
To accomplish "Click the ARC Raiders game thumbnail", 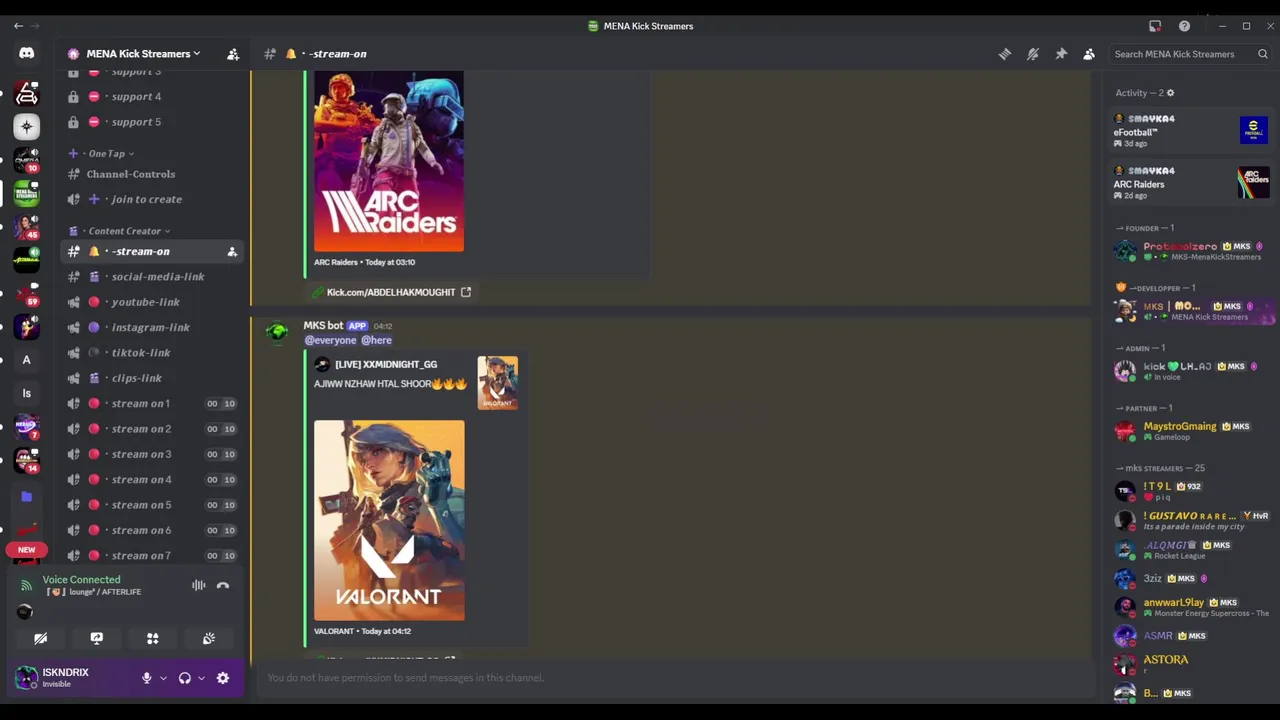I will (389, 161).
